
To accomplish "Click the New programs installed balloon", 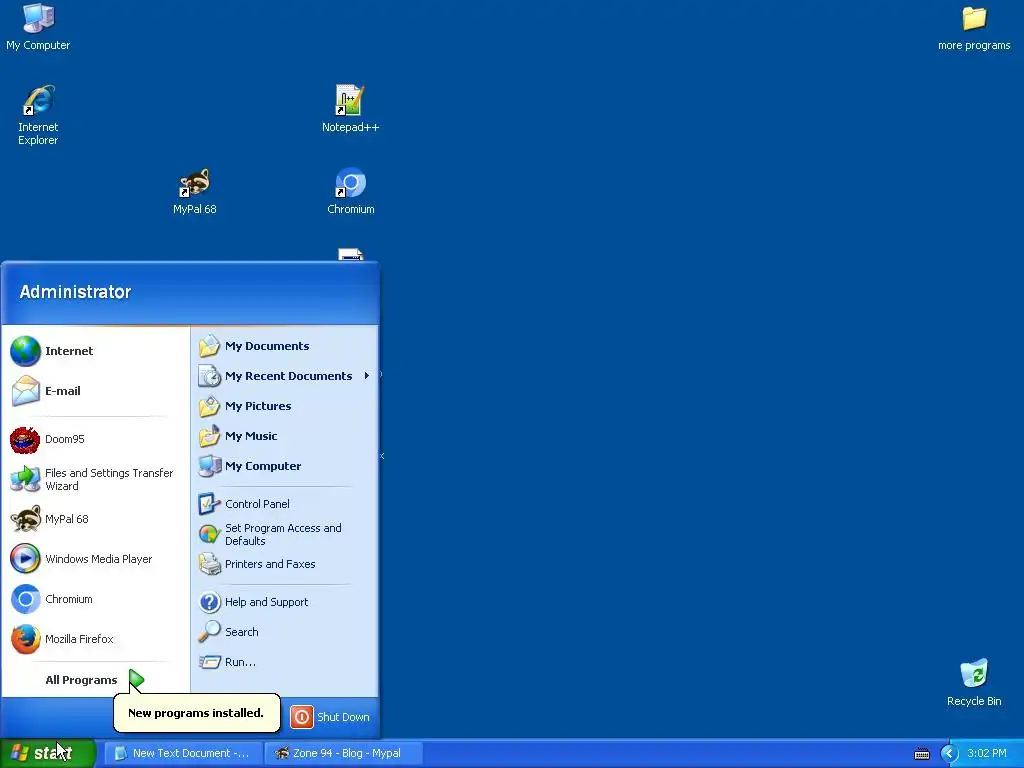I will tap(197, 713).
